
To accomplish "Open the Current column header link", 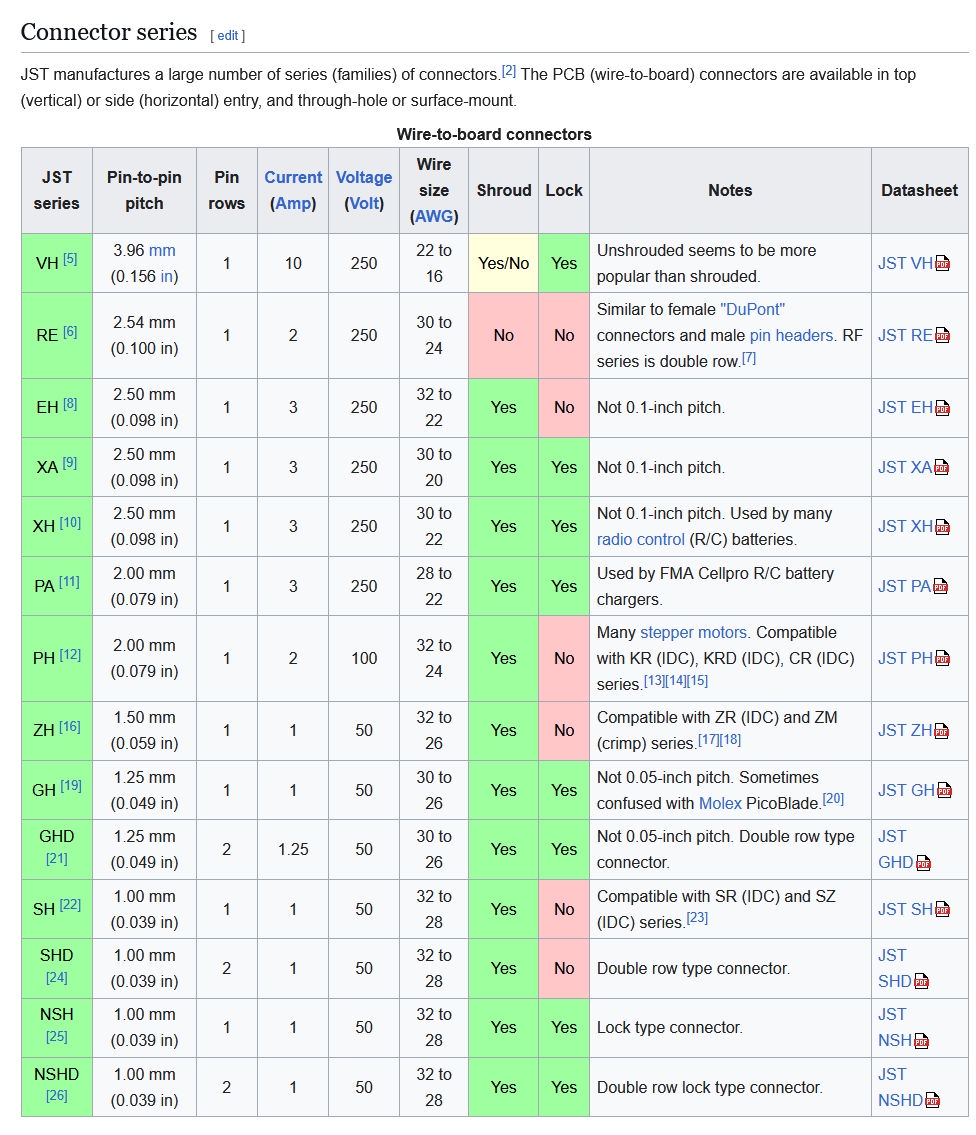I will click(x=293, y=177).
